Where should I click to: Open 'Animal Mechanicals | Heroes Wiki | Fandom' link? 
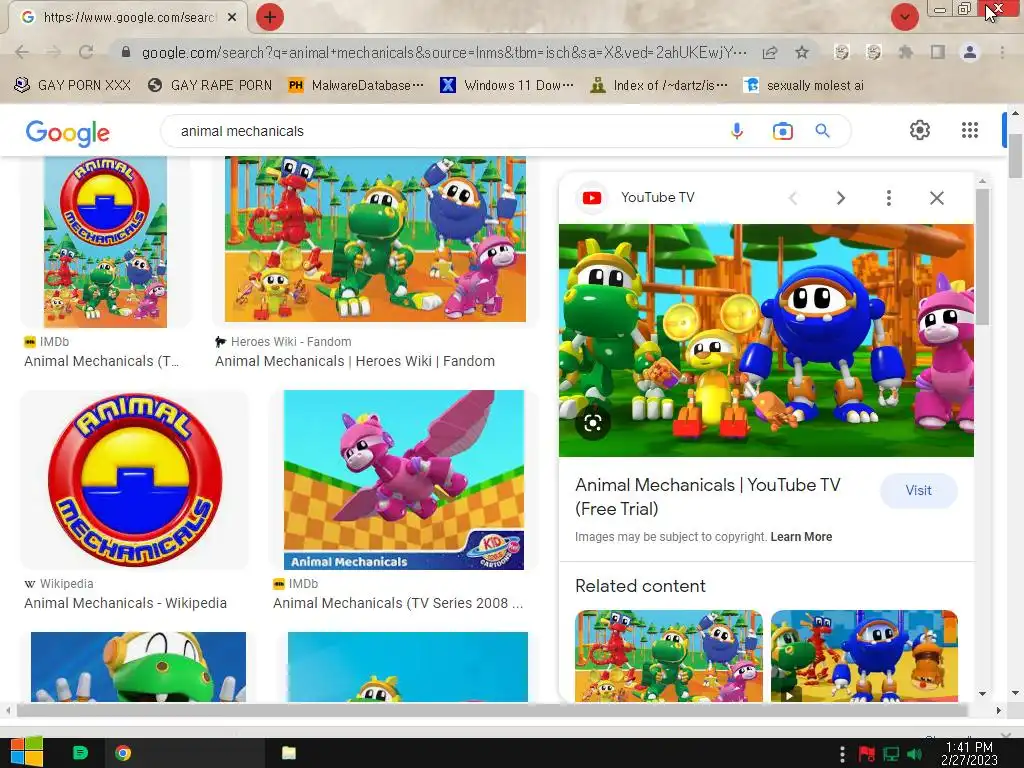355,361
